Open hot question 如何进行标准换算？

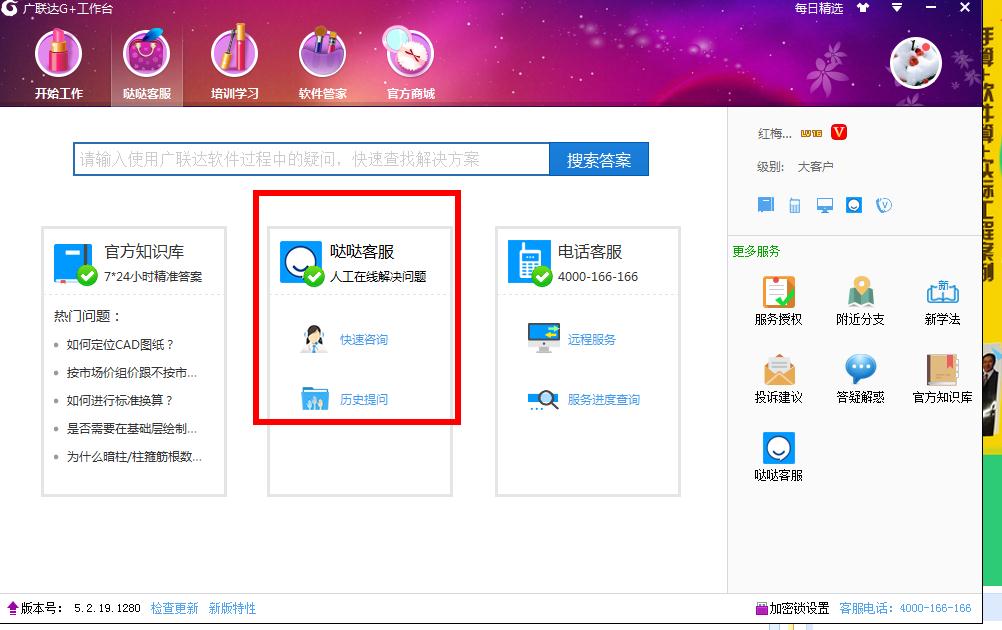[x=119, y=401]
